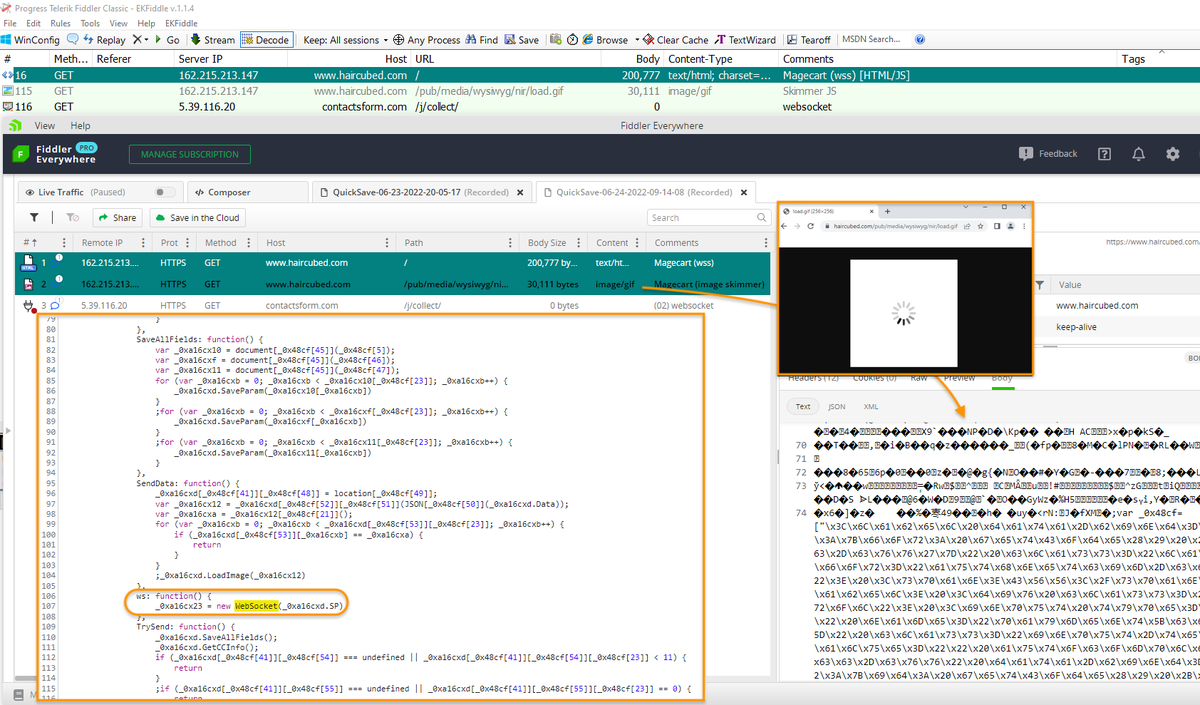Click the Share button
The width and height of the screenshot is (1200, 705).
[118, 217]
